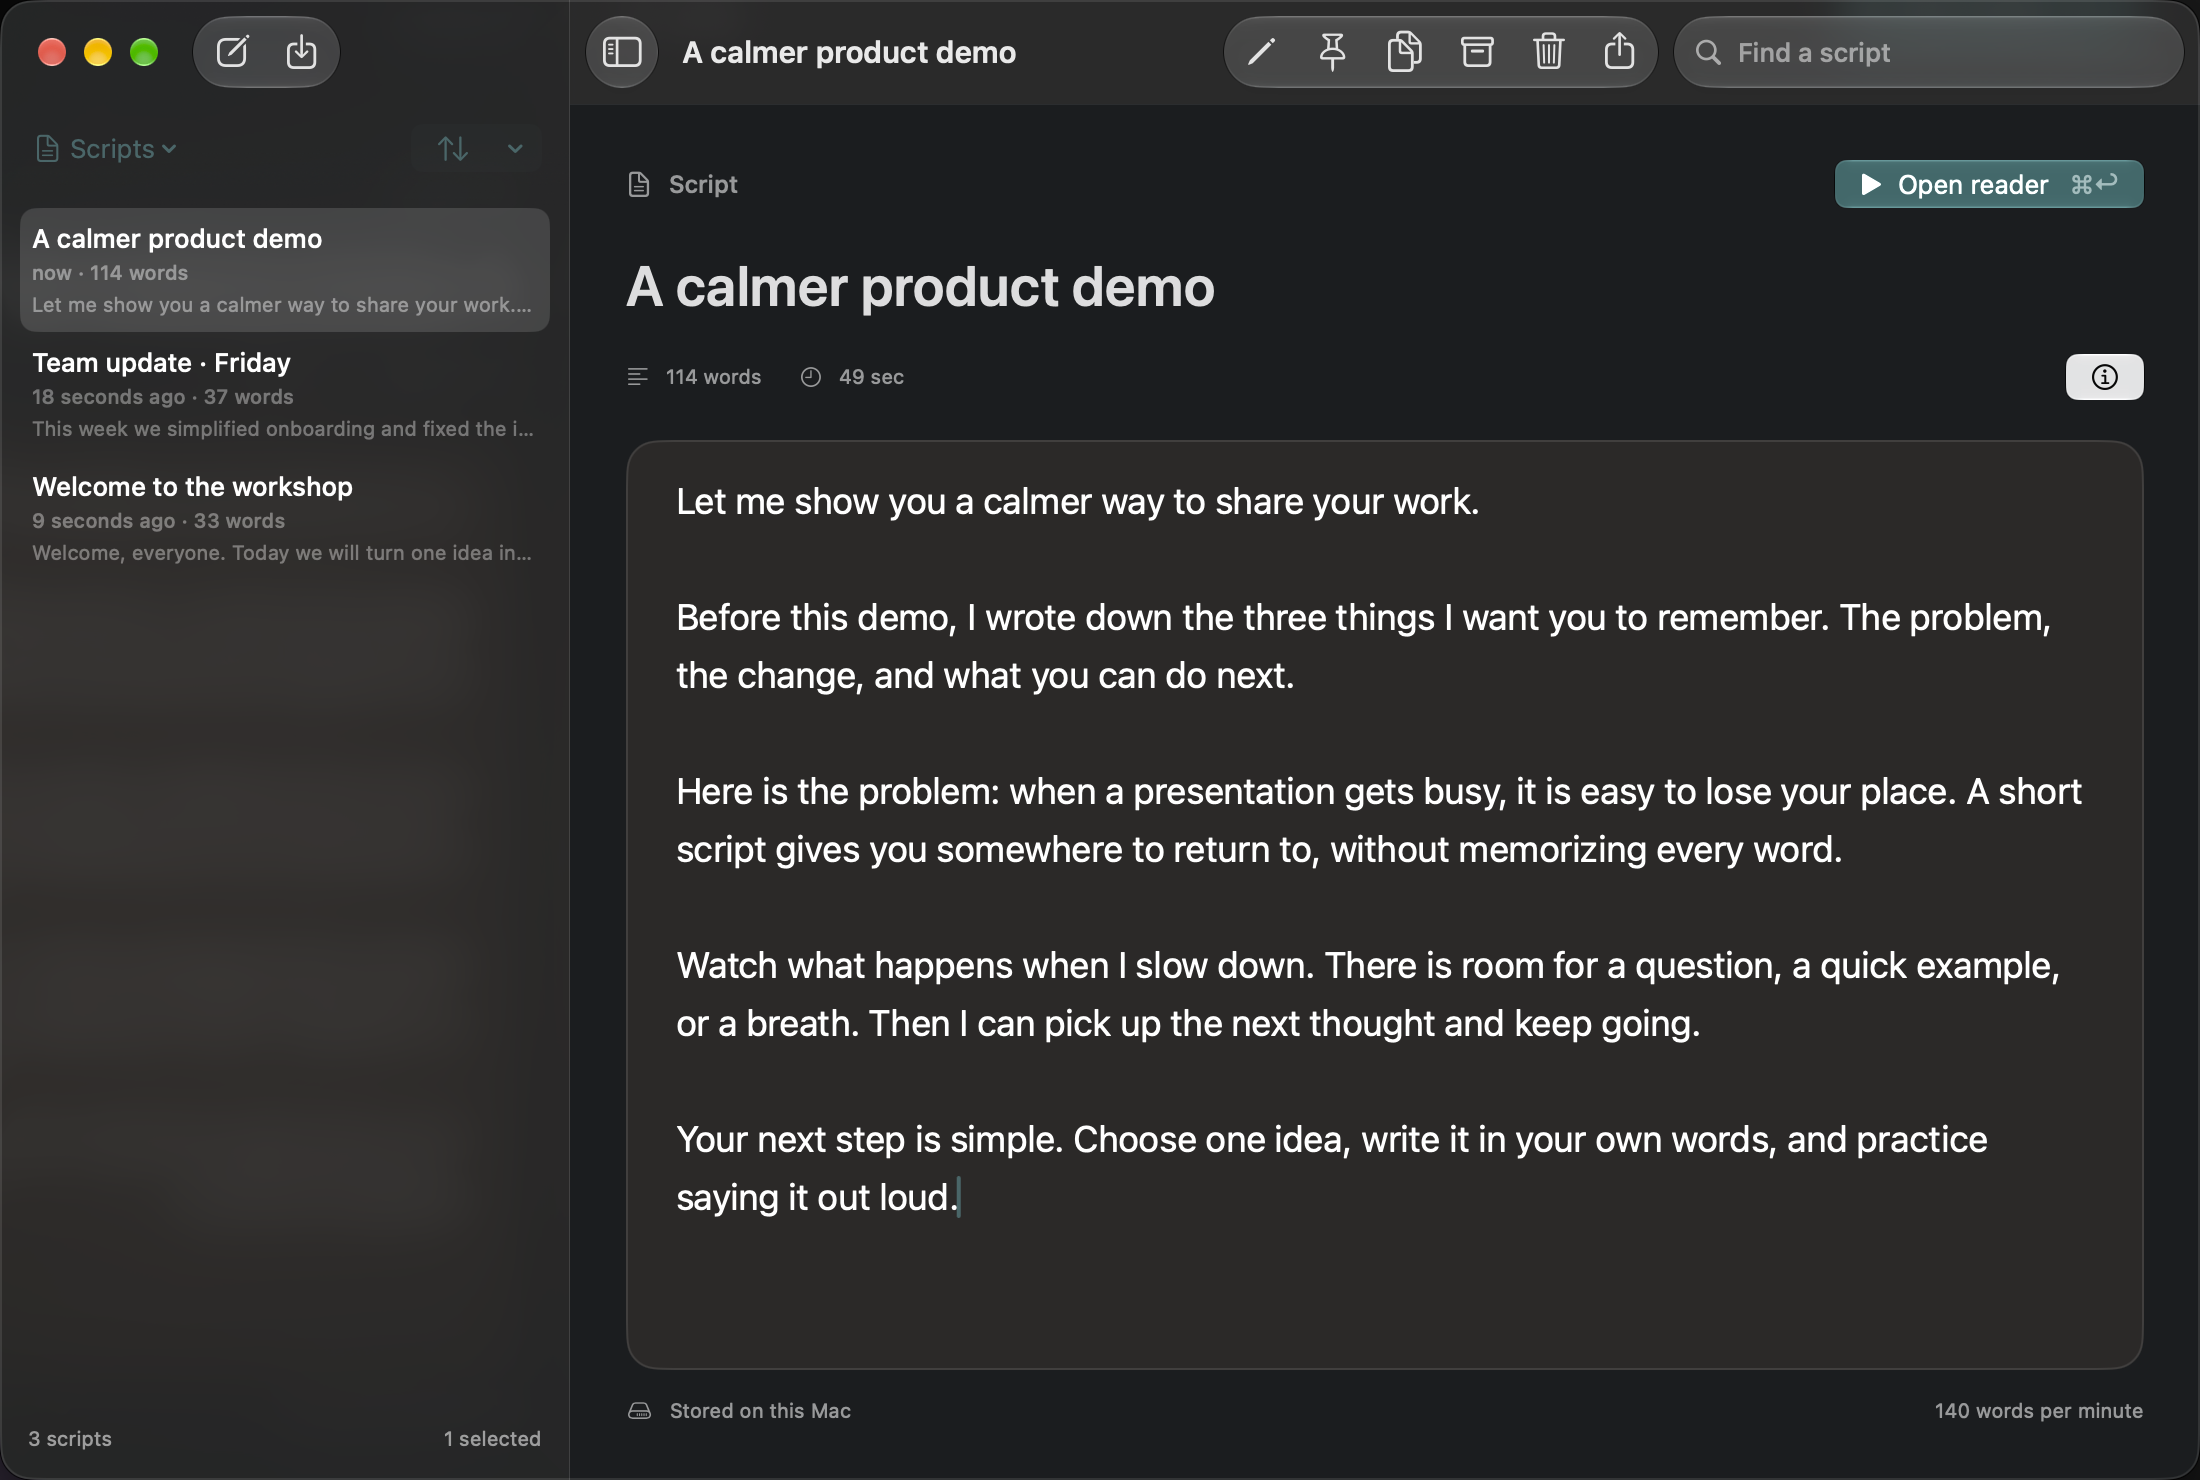The height and width of the screenshot is (1480, 2200).
Task: Click the lines icon beside 114 words
Action: (x=637, y=377)
